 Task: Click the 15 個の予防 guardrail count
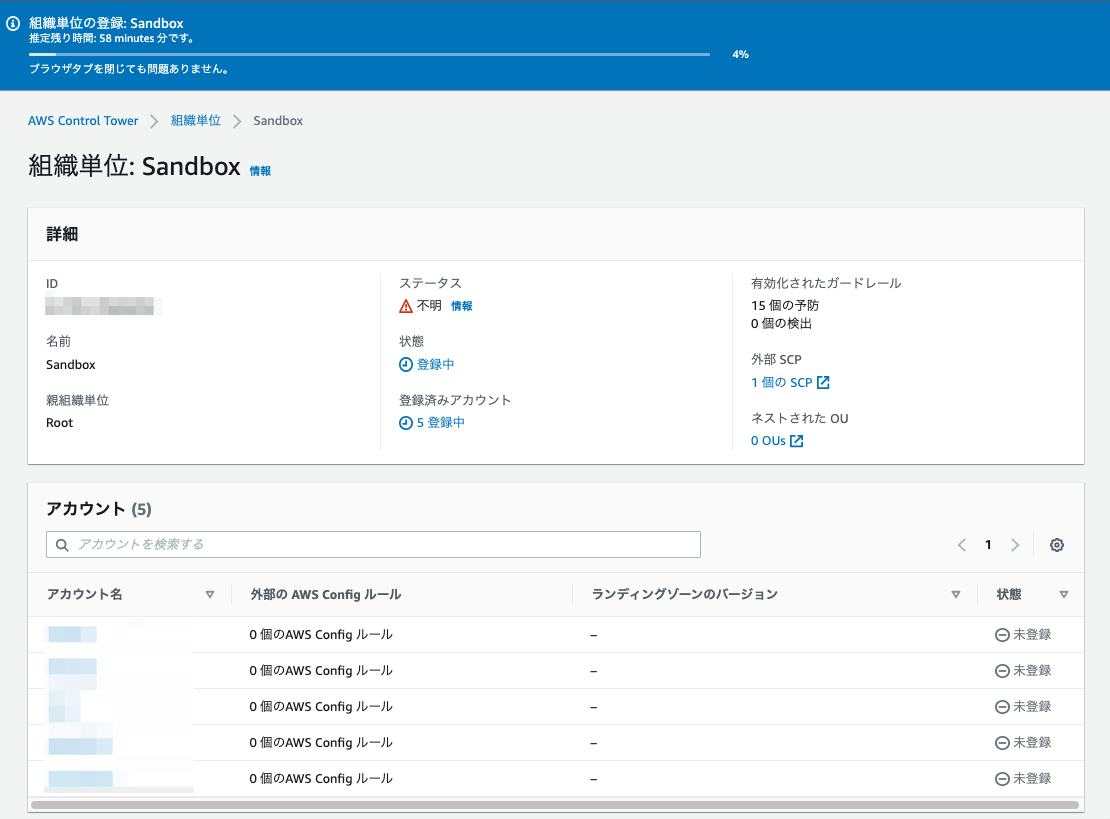(785, 305)
